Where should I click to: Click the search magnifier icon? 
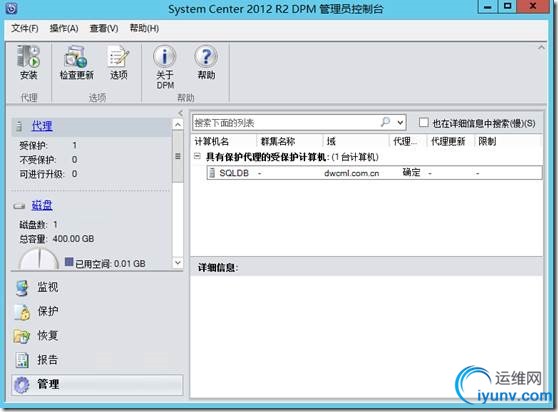(x=385, y=122)
